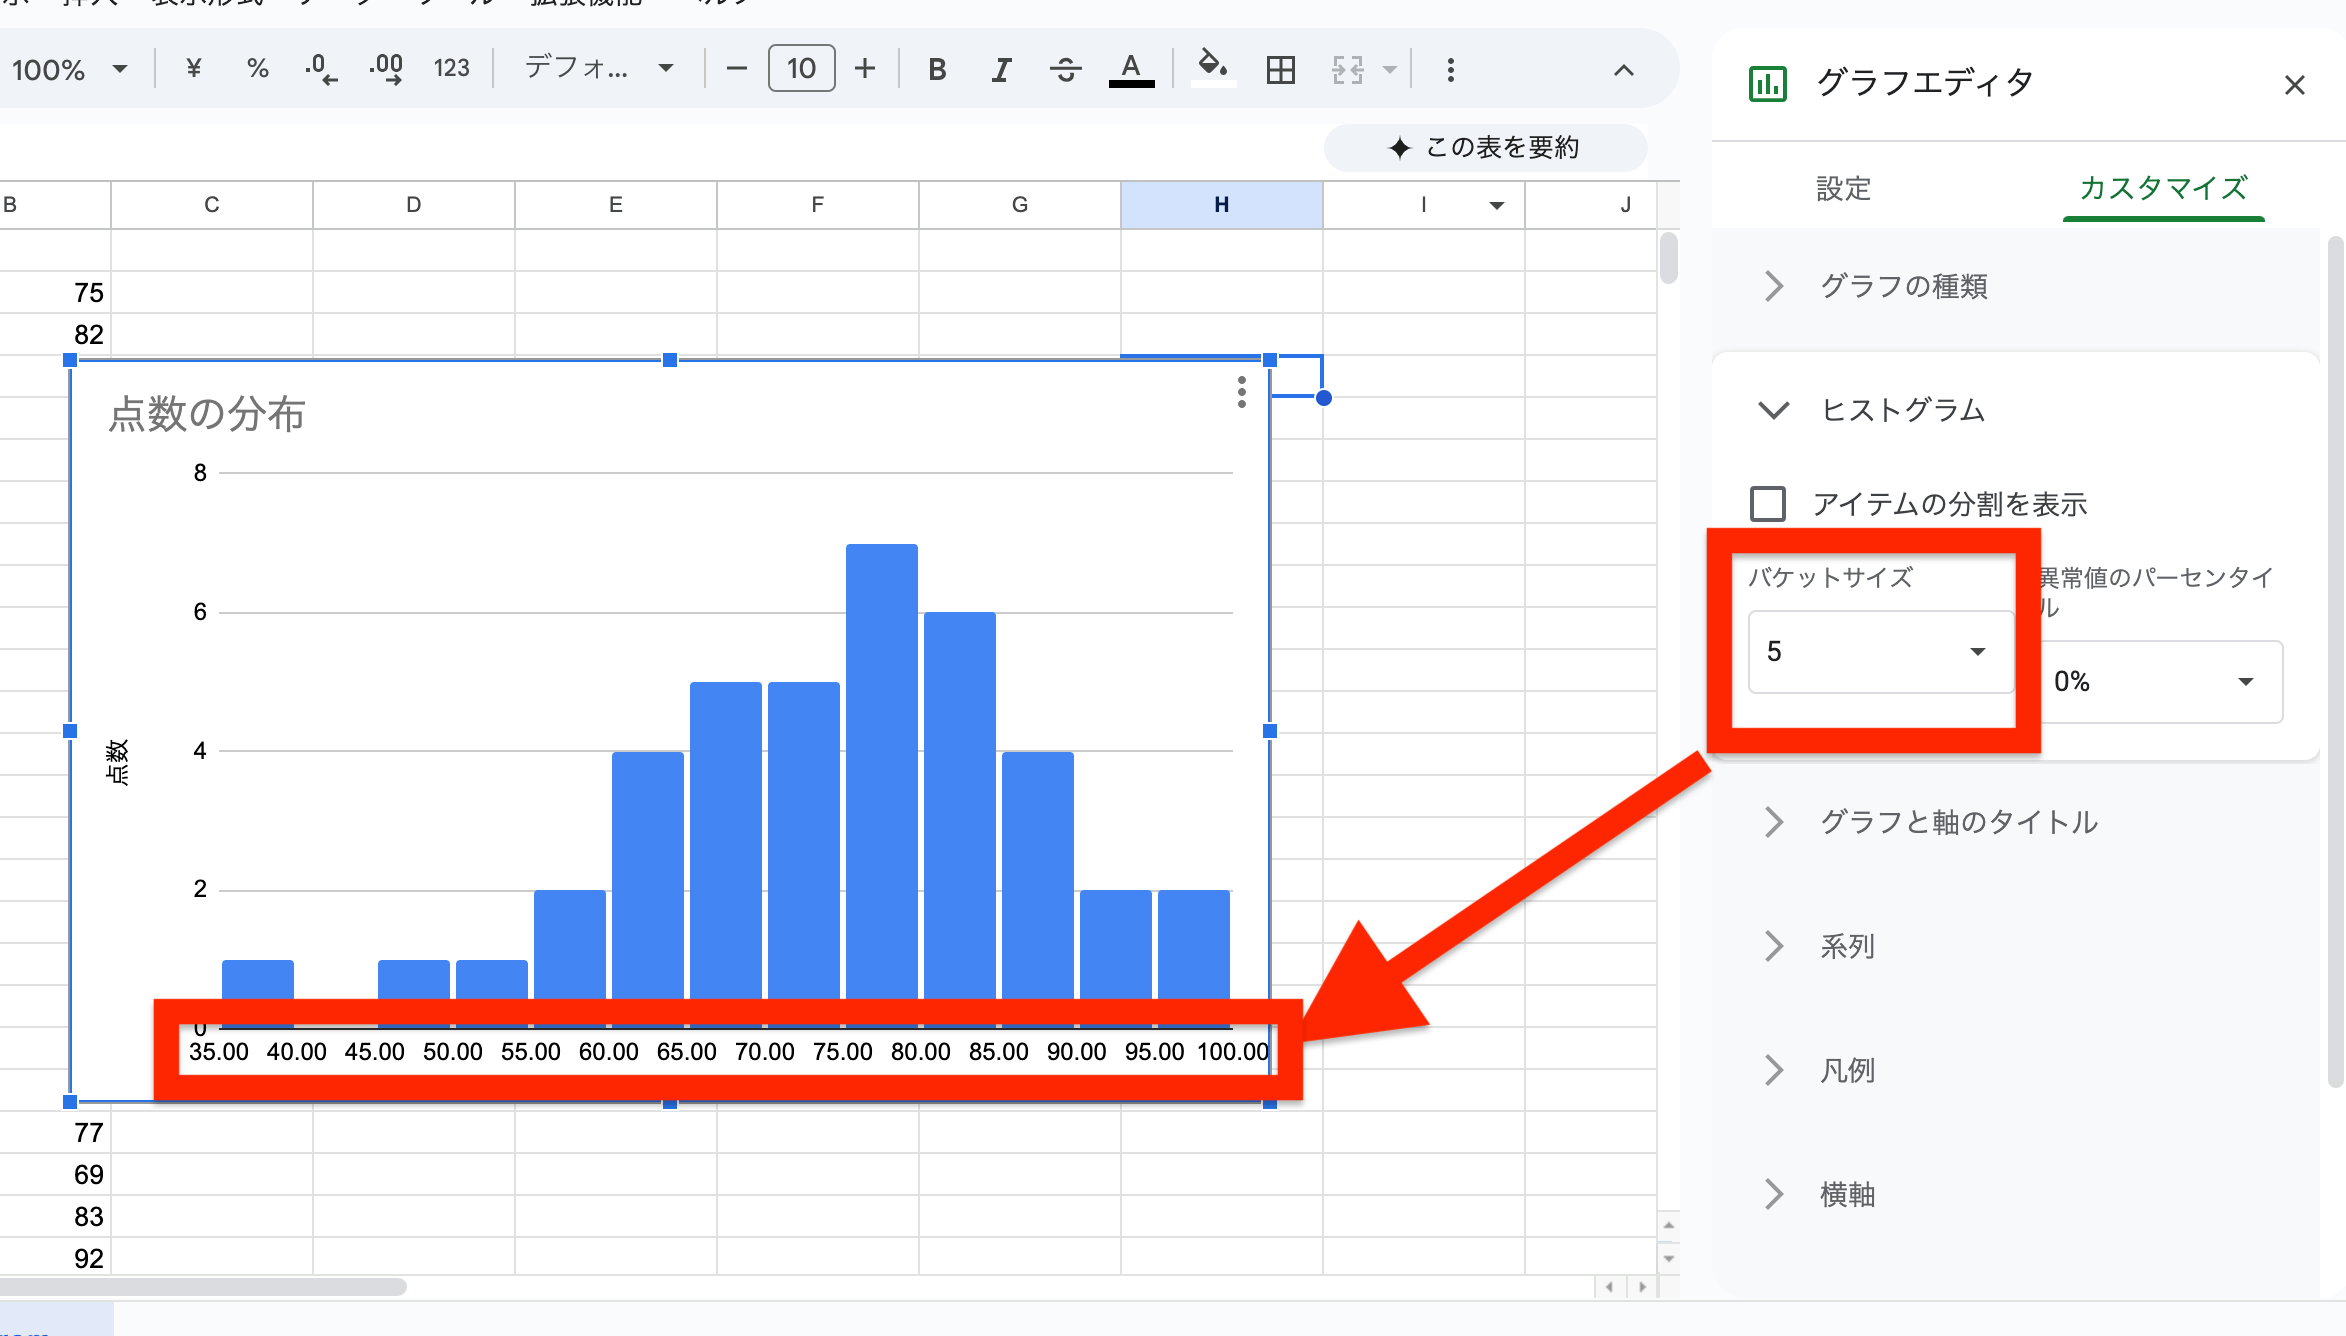Toggle bold formatting in the toolbar
This screenshot has width=2346, height=1336.
click(x=936, y=68)
